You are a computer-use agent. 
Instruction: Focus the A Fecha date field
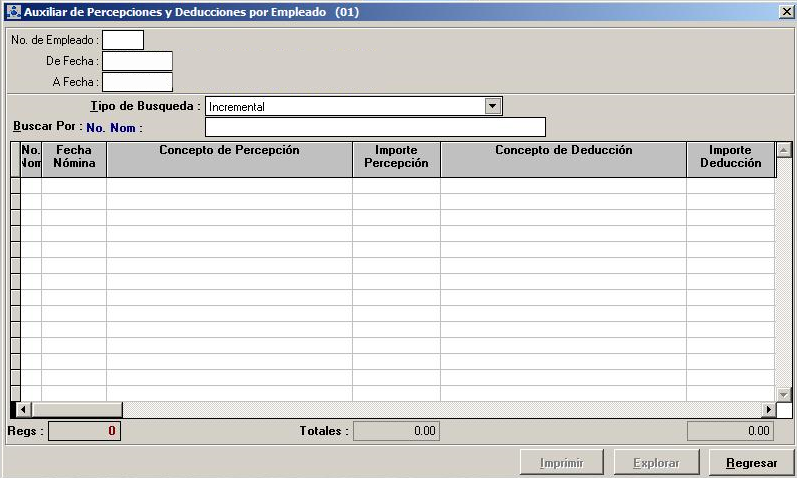(x=137, y=82)
